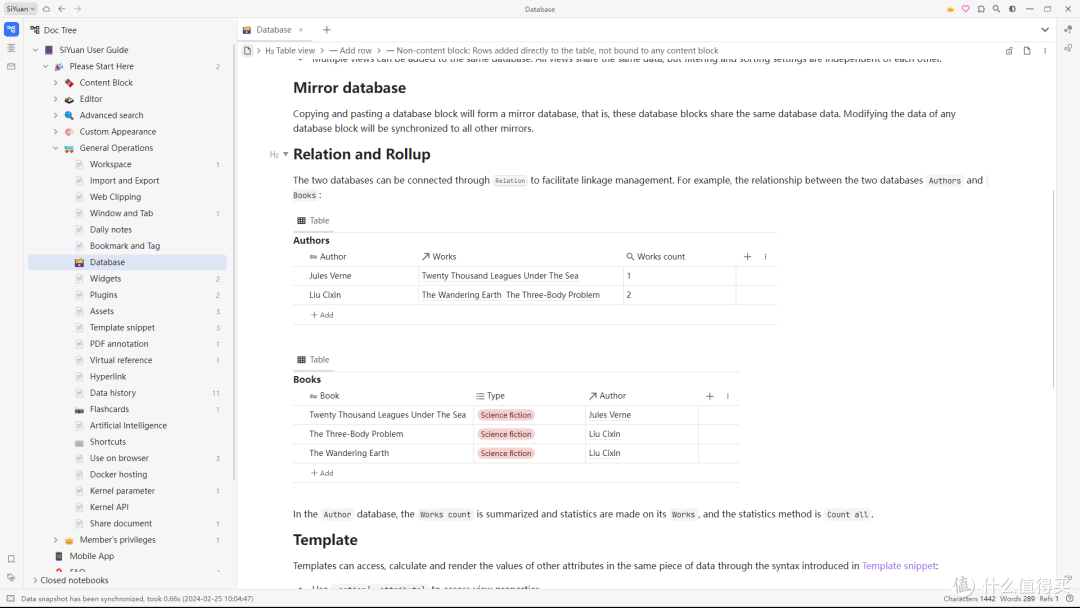Viewport: 1080px width, 608px height.
Task: Add a column to Authors table
Action: click(747, 257)
